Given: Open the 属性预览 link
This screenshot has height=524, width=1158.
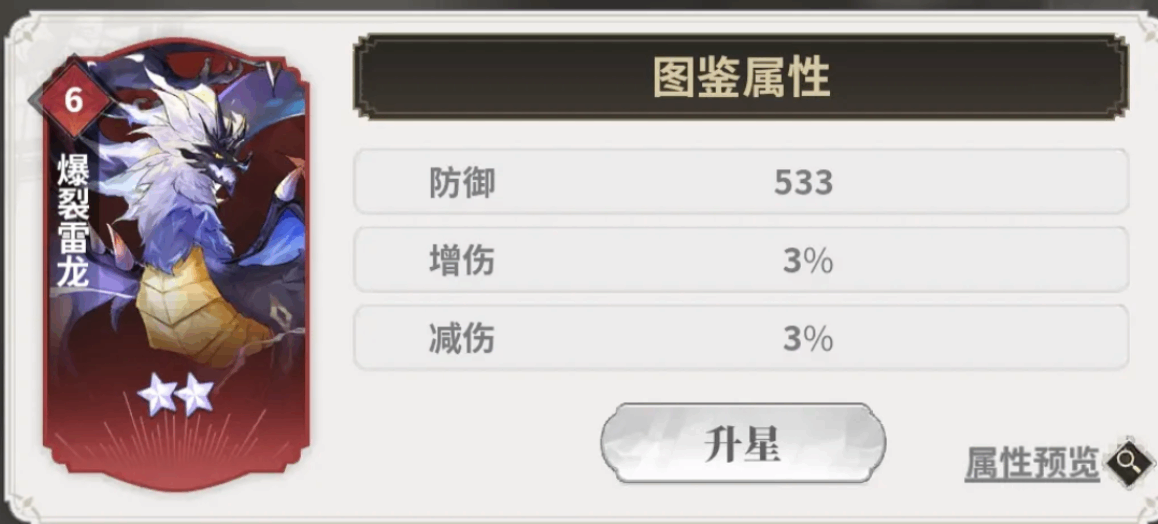Looking at the screenshot, I should [x=1031, y=464].
